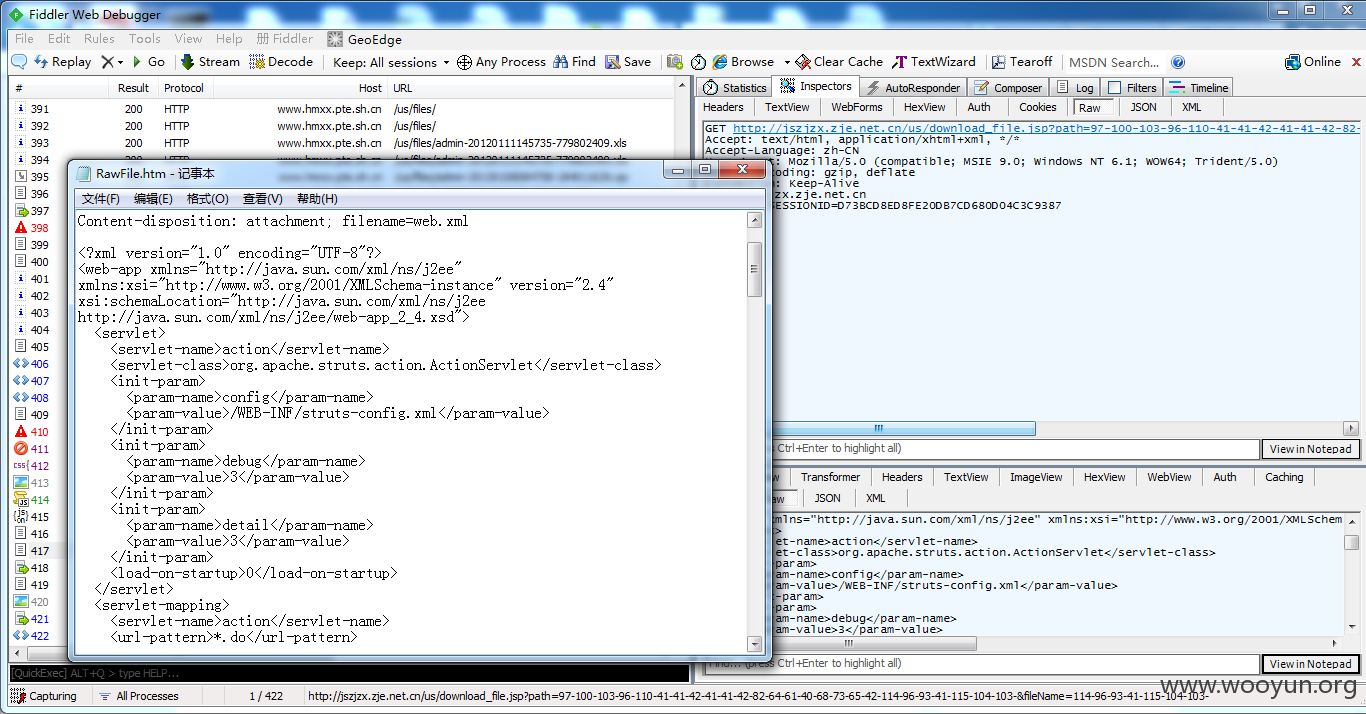The width and height of the screenshot is (1366, 714).
Task: Tick the Filters tab checkbox
Action: pos(1114,88)
